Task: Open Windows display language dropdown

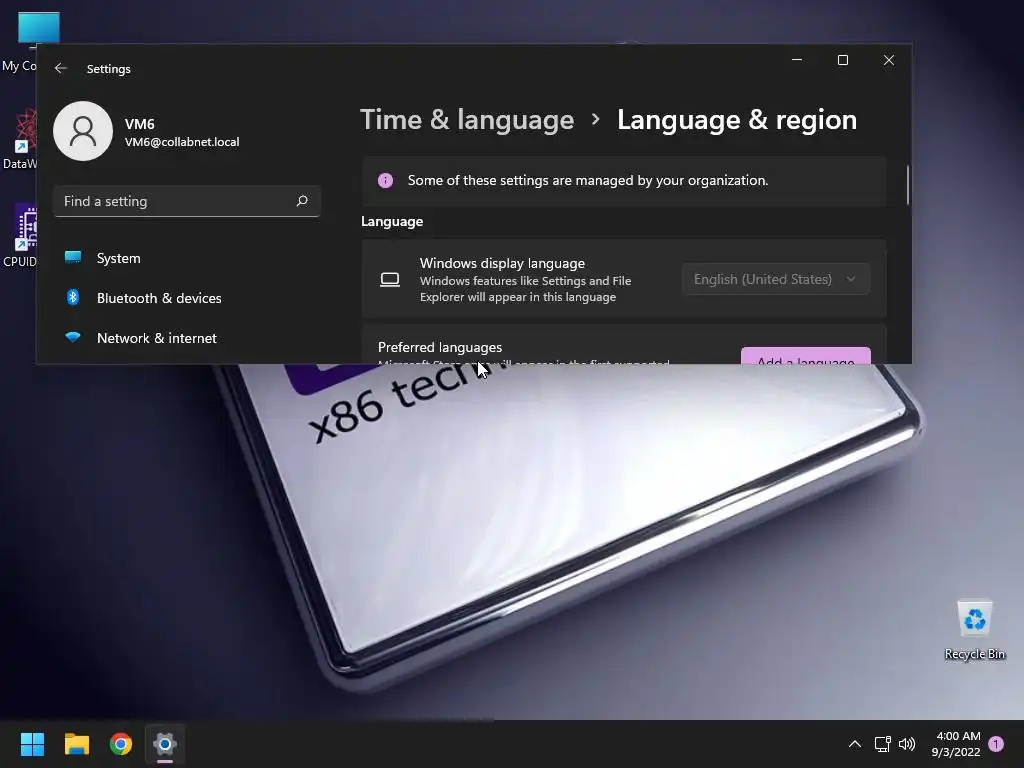Action: pos(776,279)
